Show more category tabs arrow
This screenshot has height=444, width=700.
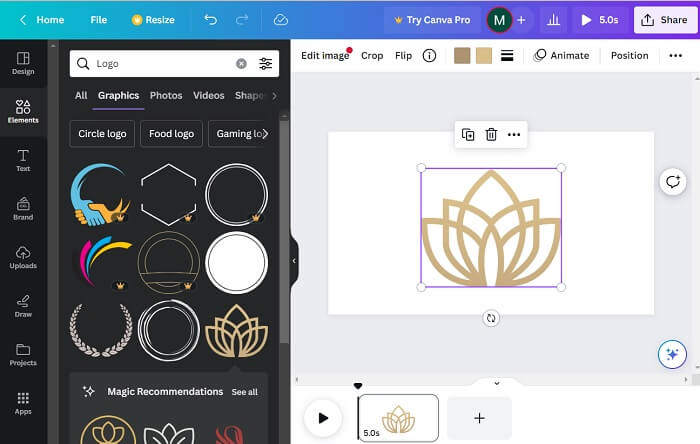[x=274, y=95]
